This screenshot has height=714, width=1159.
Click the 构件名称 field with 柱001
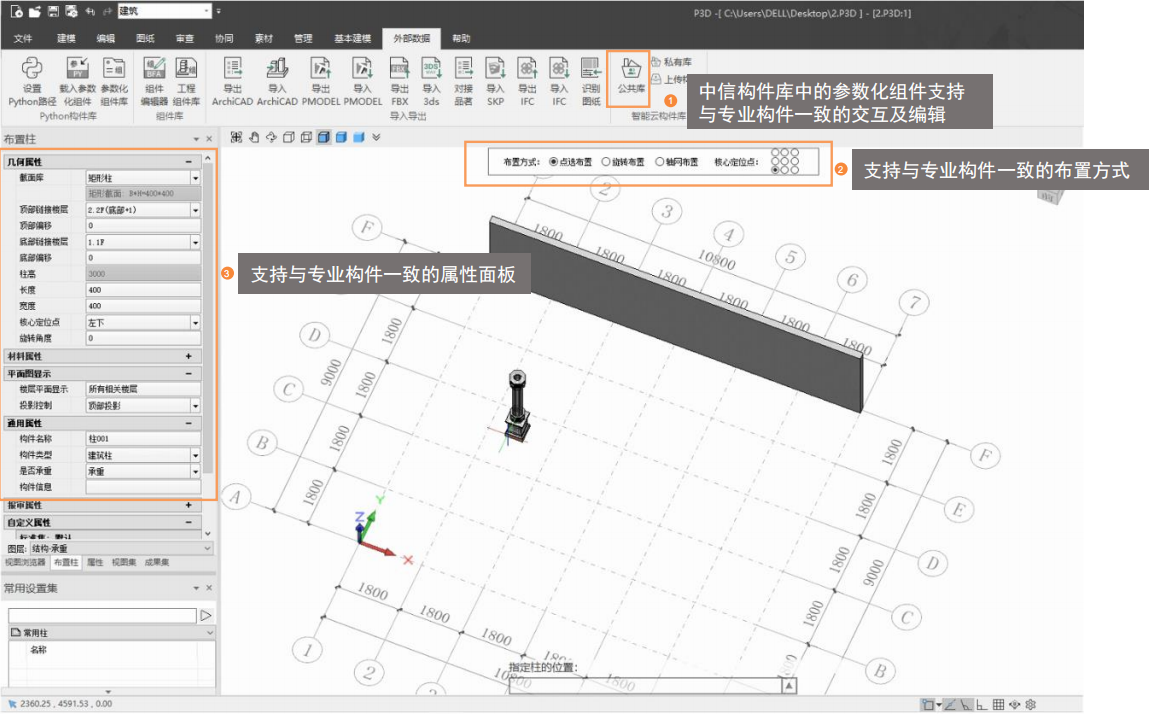pos(142,439)
